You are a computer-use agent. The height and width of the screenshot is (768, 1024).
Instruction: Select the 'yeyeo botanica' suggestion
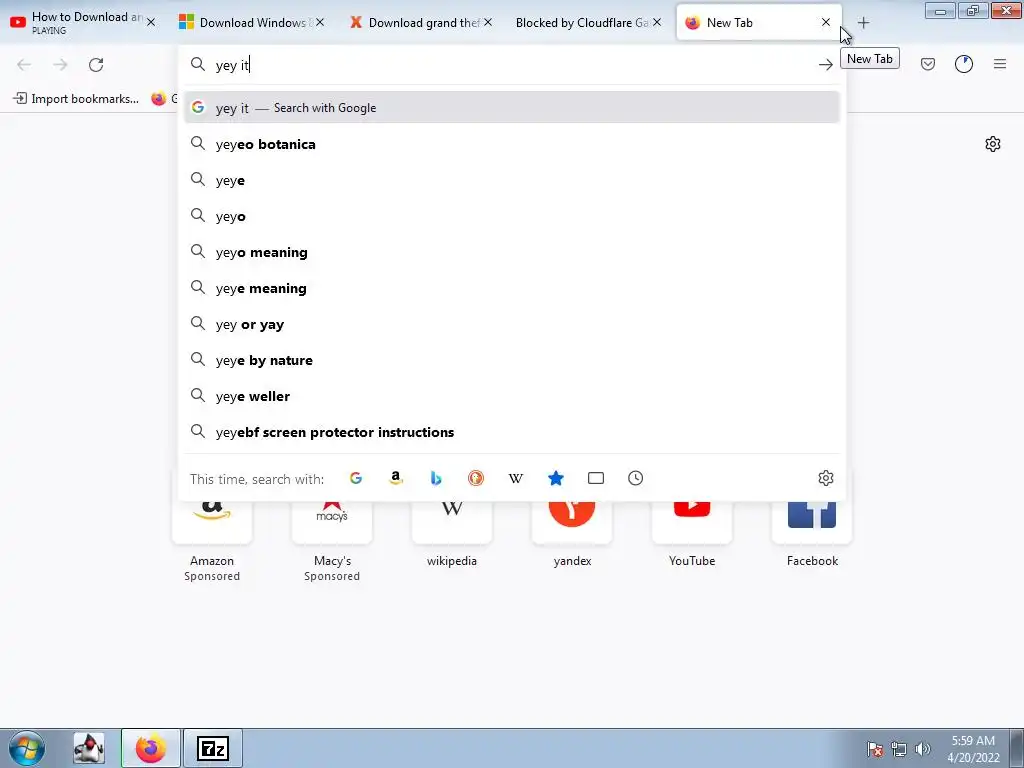click(511, 144)
